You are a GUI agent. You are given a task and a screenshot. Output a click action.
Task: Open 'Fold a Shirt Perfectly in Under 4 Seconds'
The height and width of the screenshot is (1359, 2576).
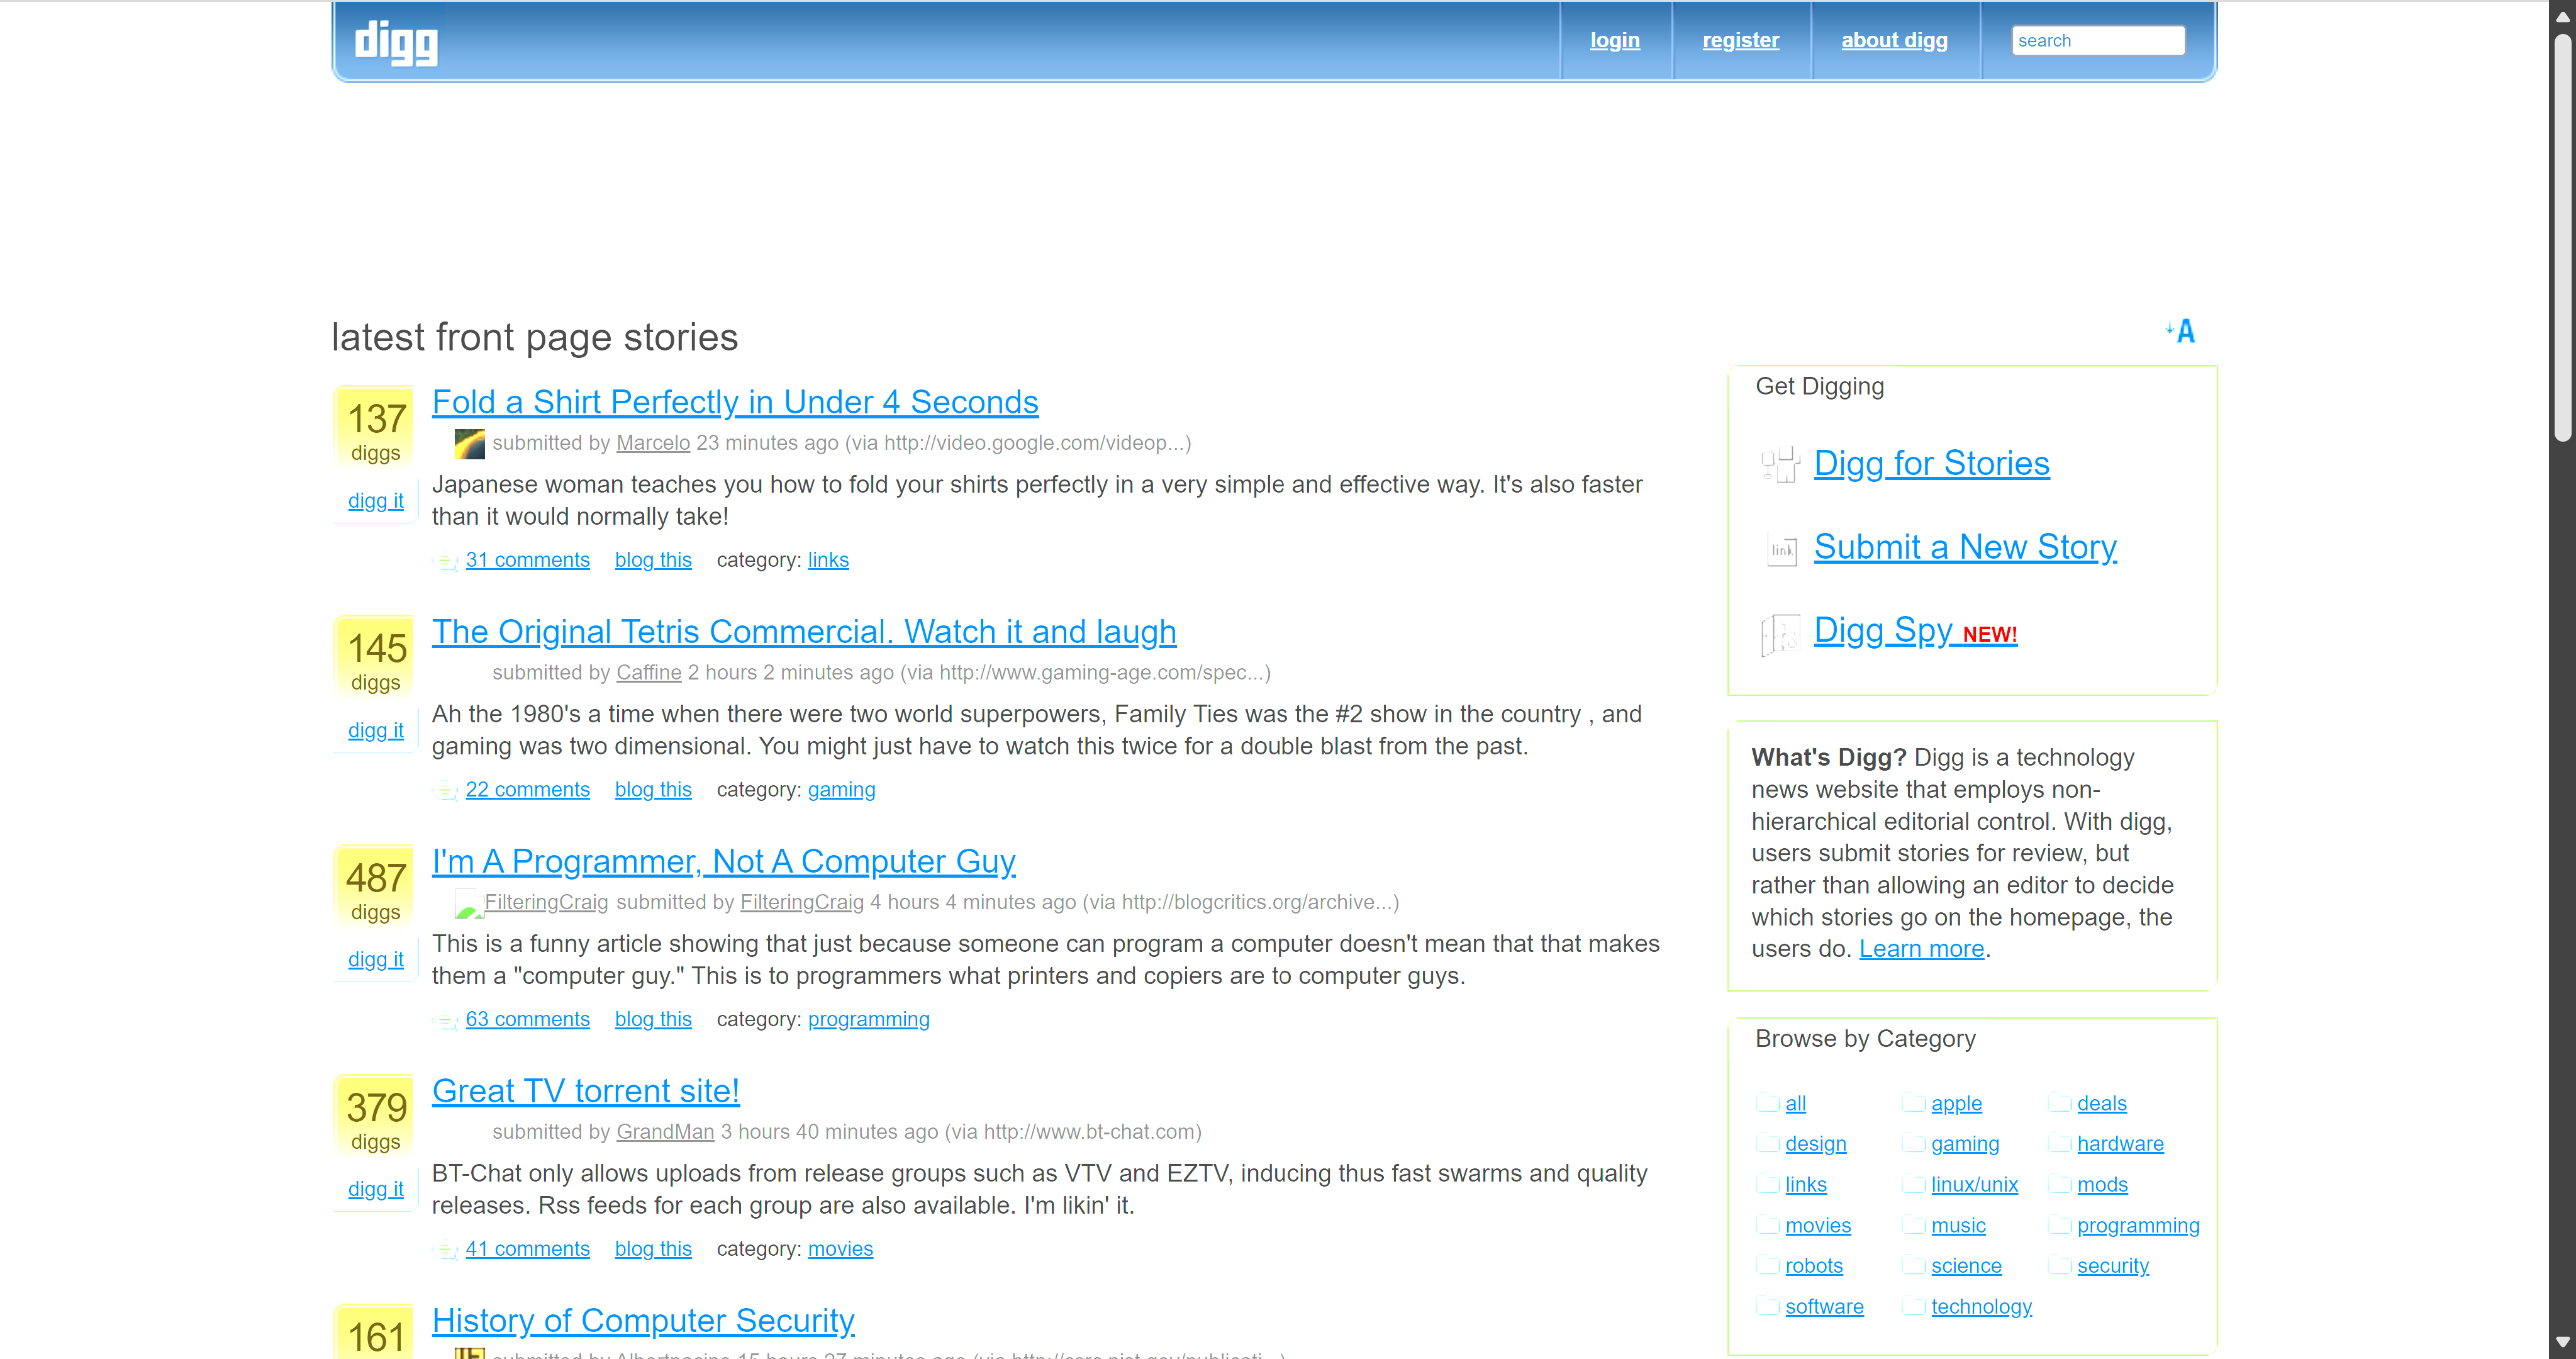coord(735,402)
